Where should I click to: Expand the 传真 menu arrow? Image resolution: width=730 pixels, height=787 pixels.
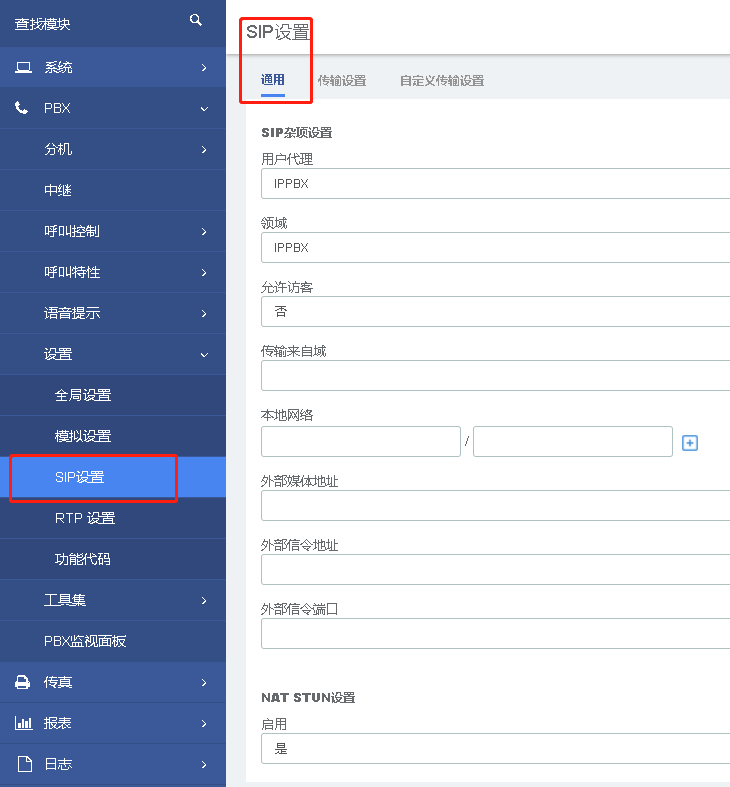(x=204, y=683)
